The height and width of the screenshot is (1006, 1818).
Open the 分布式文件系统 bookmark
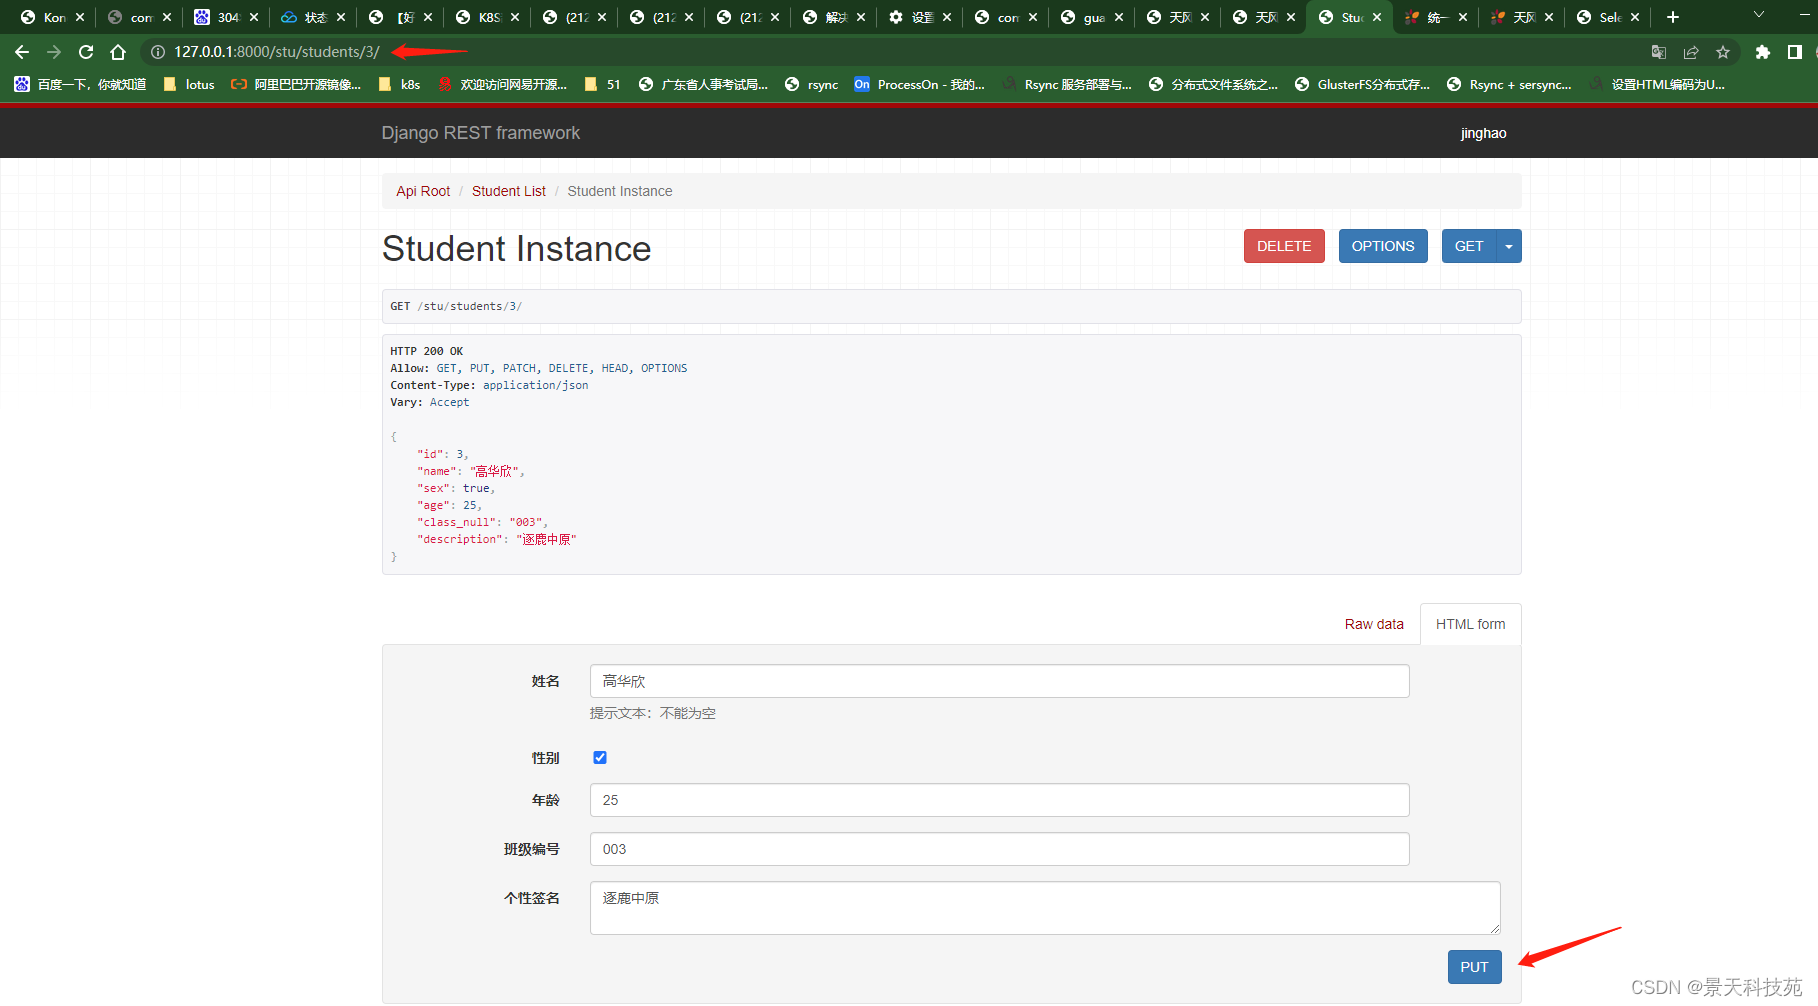pyautogui.click(x=1213, y=85)
